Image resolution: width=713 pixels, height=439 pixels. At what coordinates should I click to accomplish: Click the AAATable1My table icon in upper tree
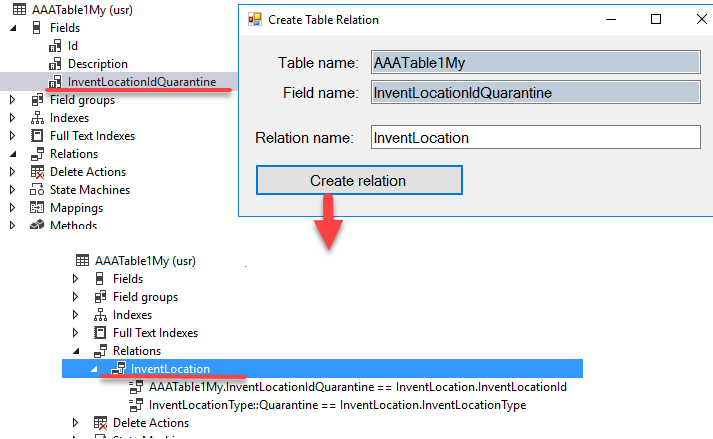pyautogui.click(x=19, y=10)
